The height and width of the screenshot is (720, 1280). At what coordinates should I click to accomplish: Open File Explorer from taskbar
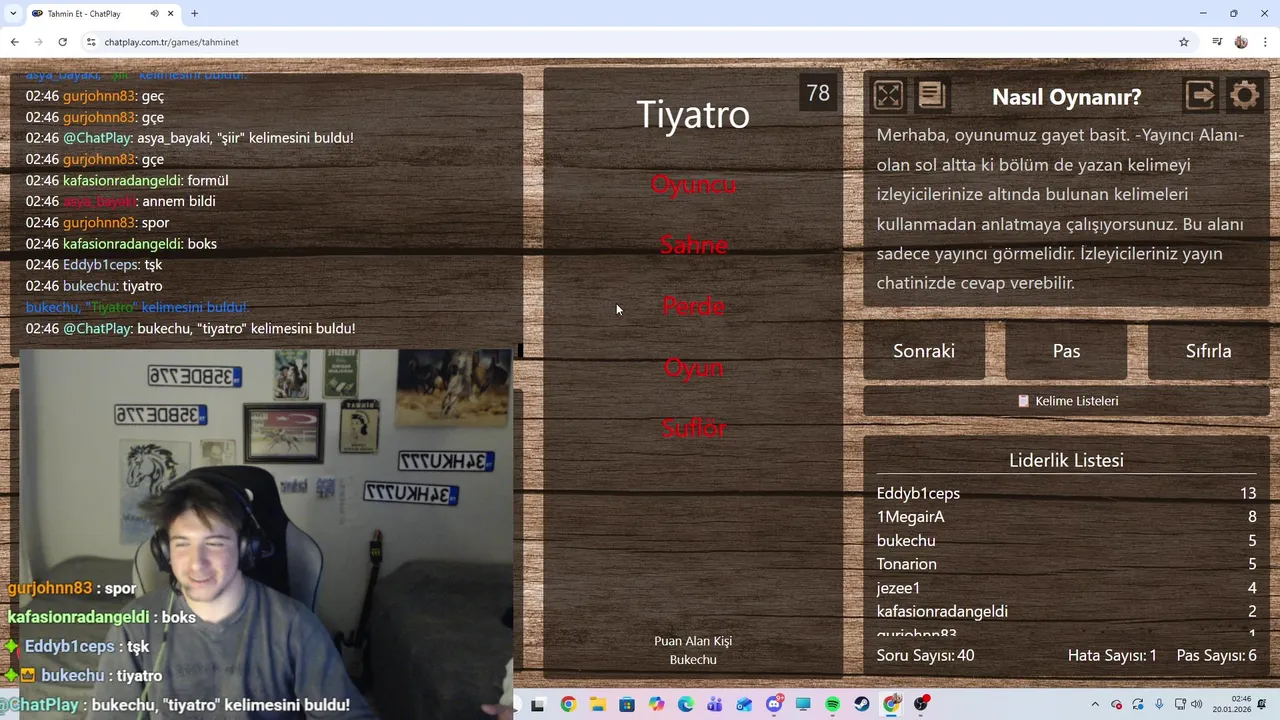point(597,705)
